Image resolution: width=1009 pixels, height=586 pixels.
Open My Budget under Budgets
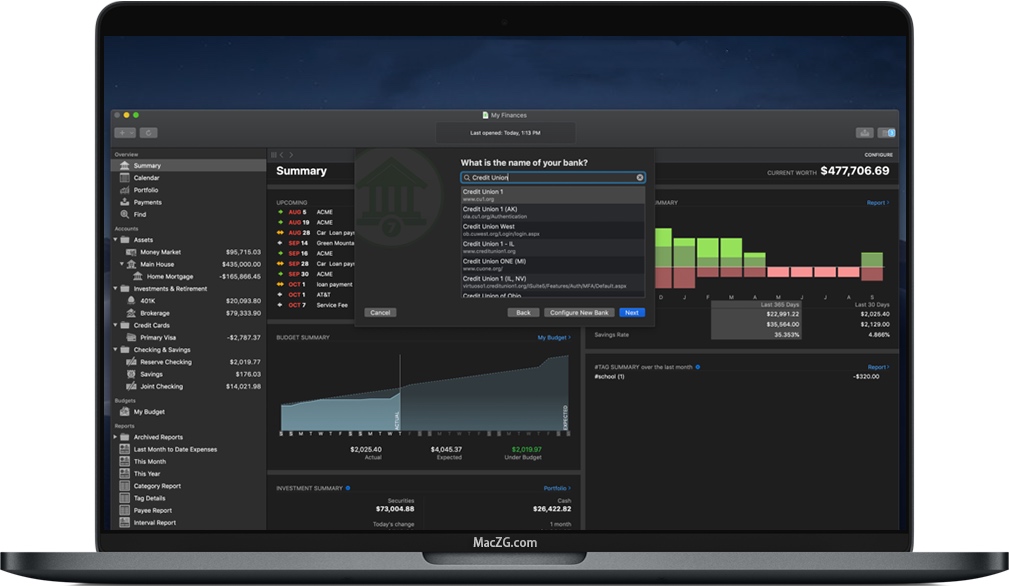(150, 411)
